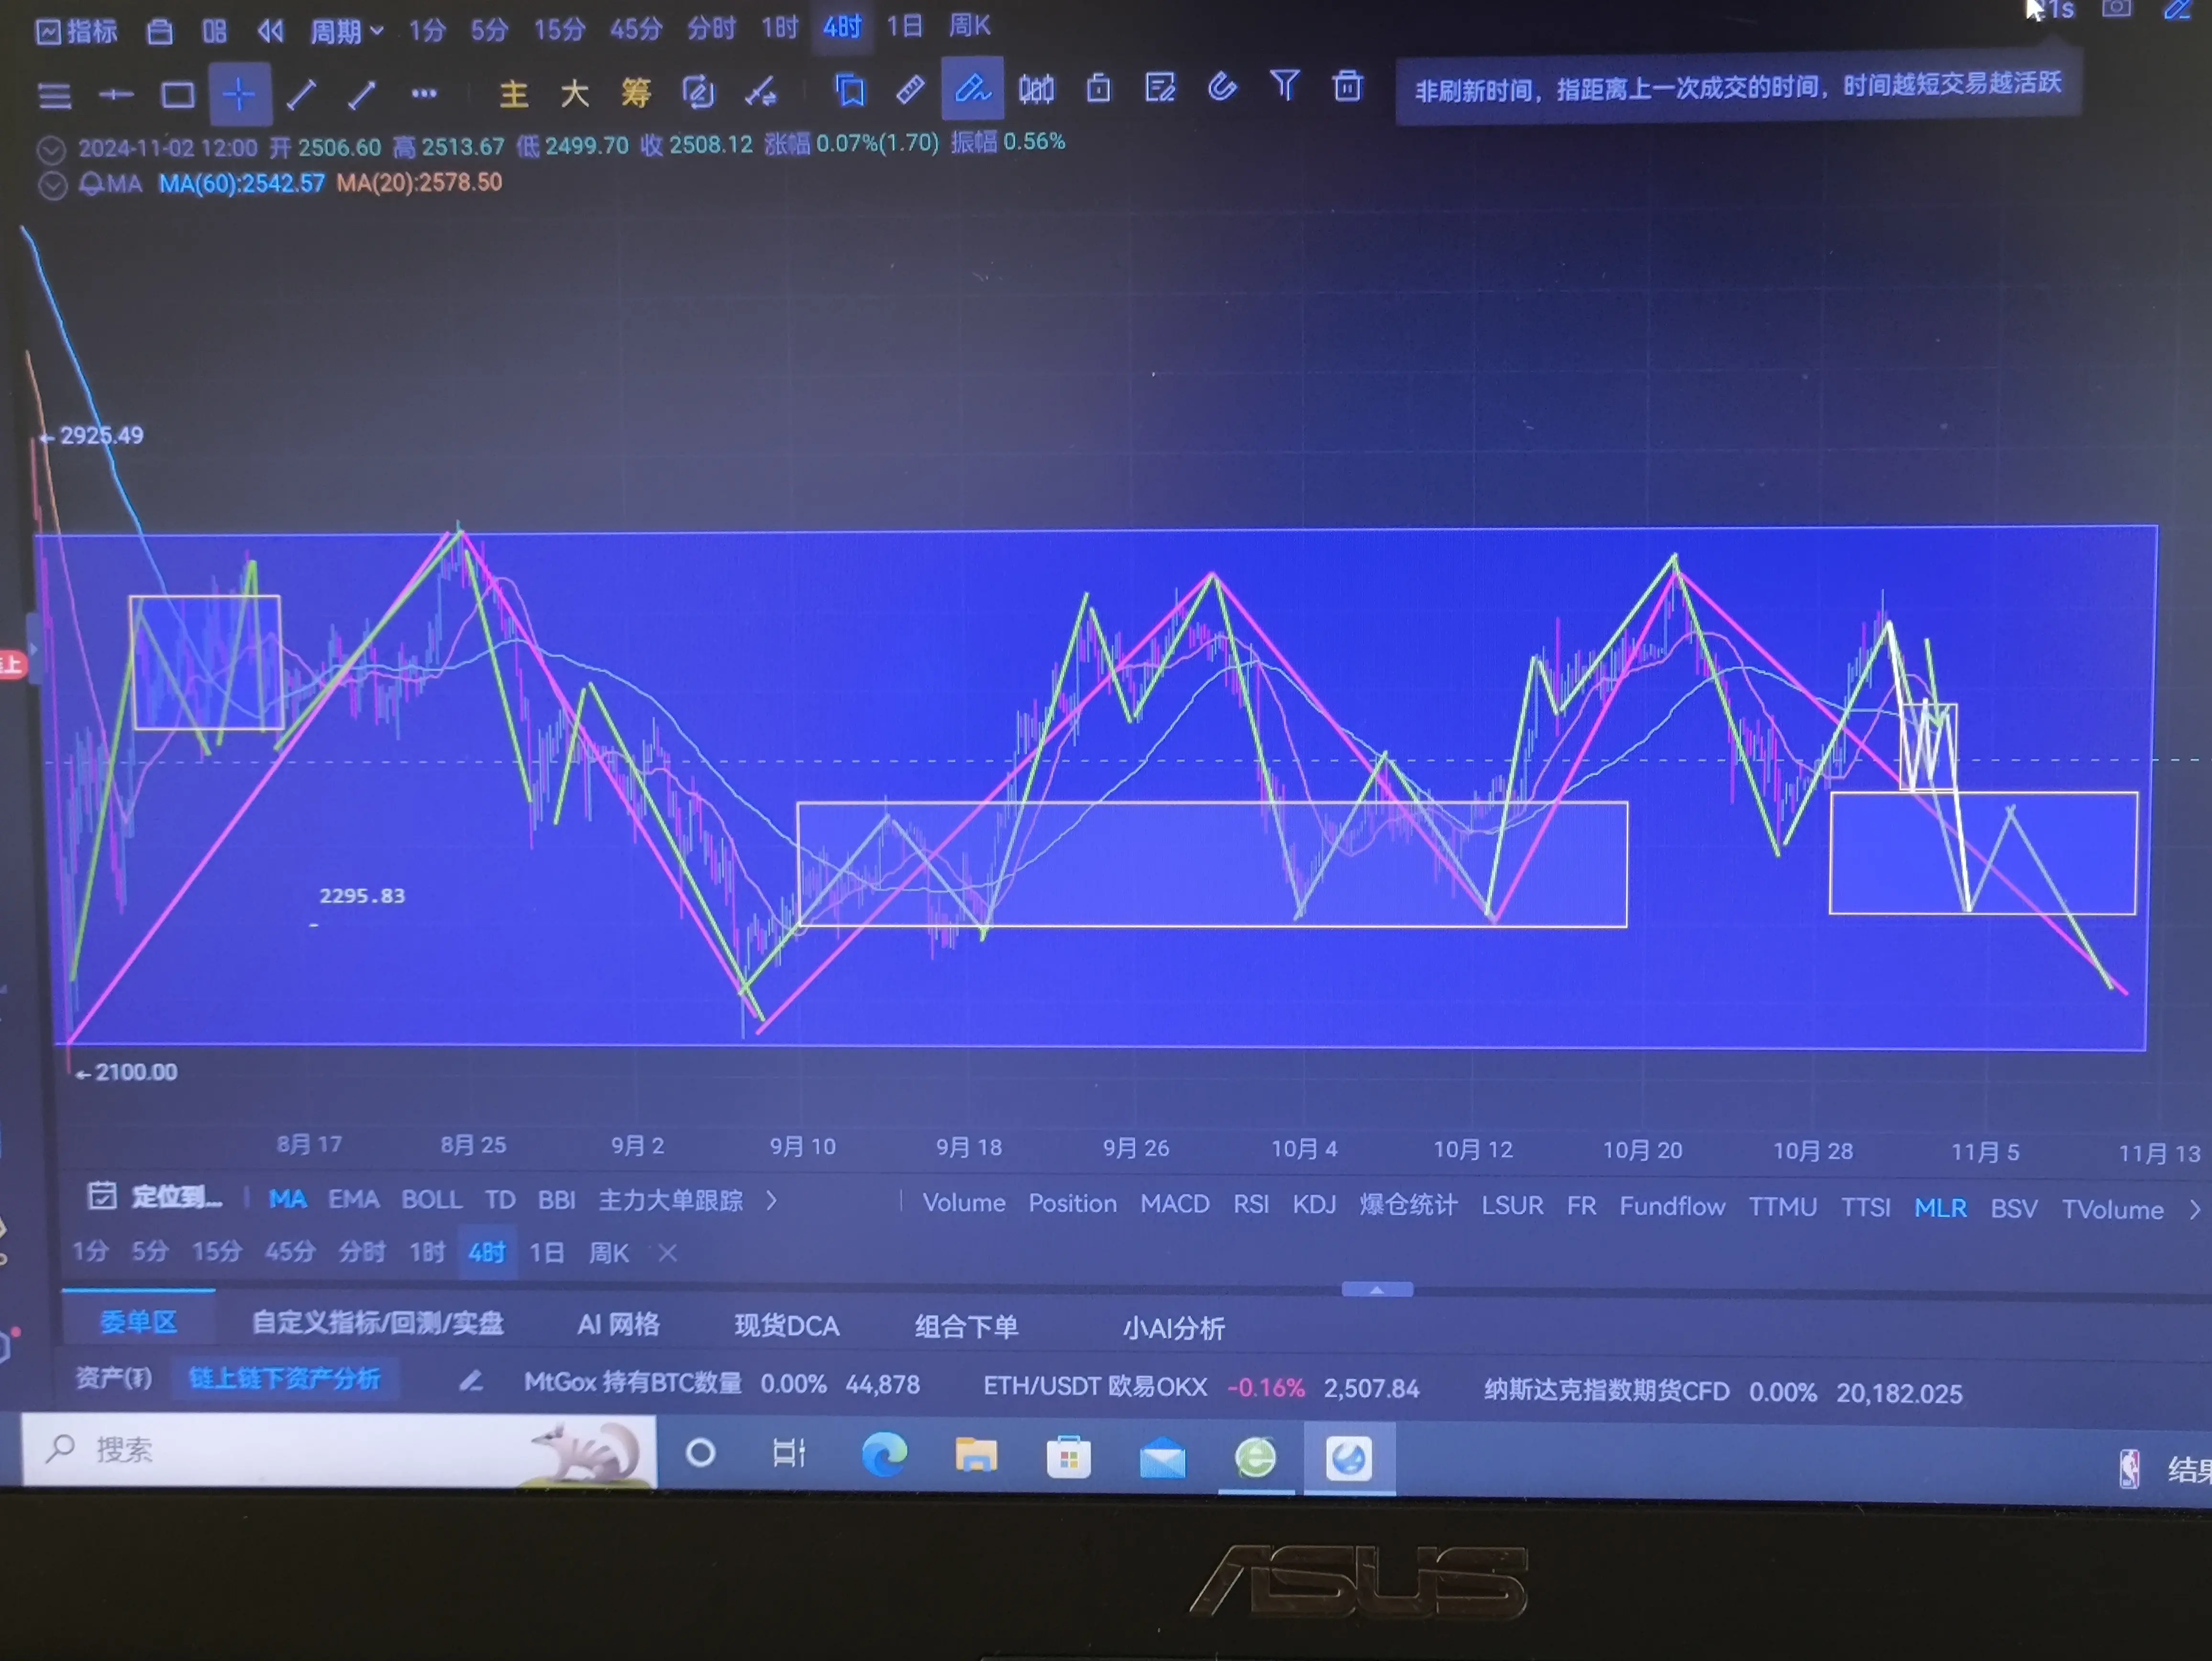Click the 链上链下资产分析 link

tap(285, 1379)
